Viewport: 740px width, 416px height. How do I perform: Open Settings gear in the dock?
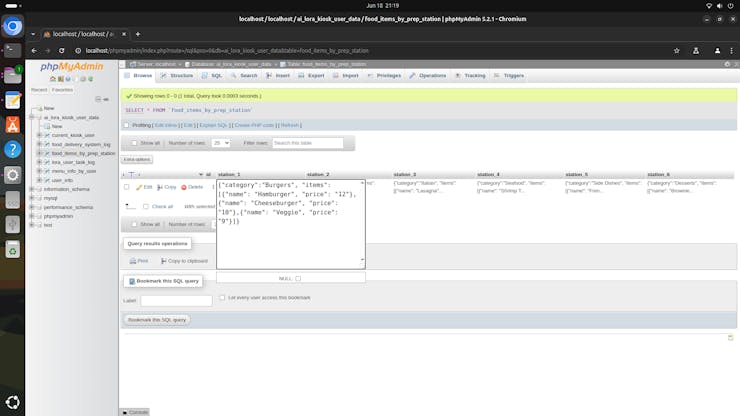click(x=13, y=175)
